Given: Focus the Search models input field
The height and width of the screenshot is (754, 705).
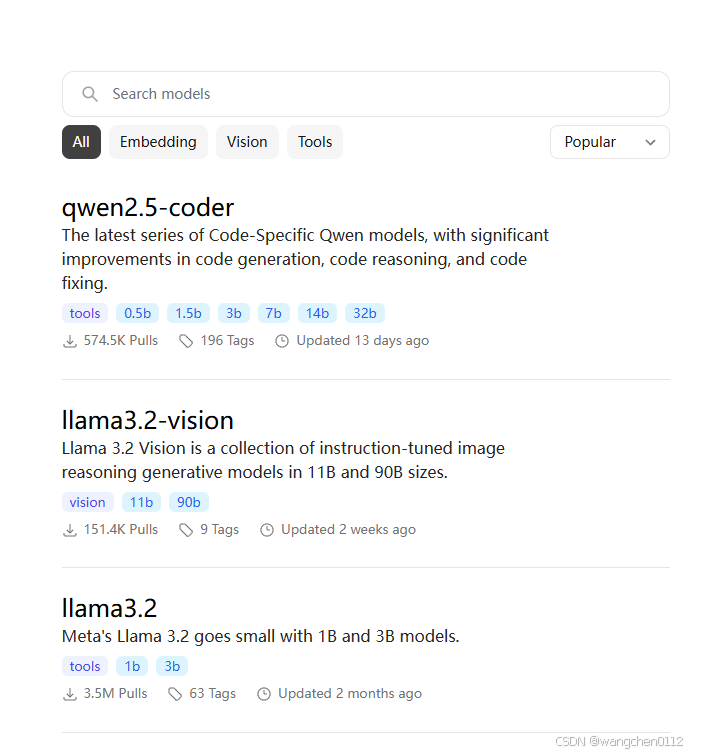Looking at the screenshot, I should (x=366, y=94).
